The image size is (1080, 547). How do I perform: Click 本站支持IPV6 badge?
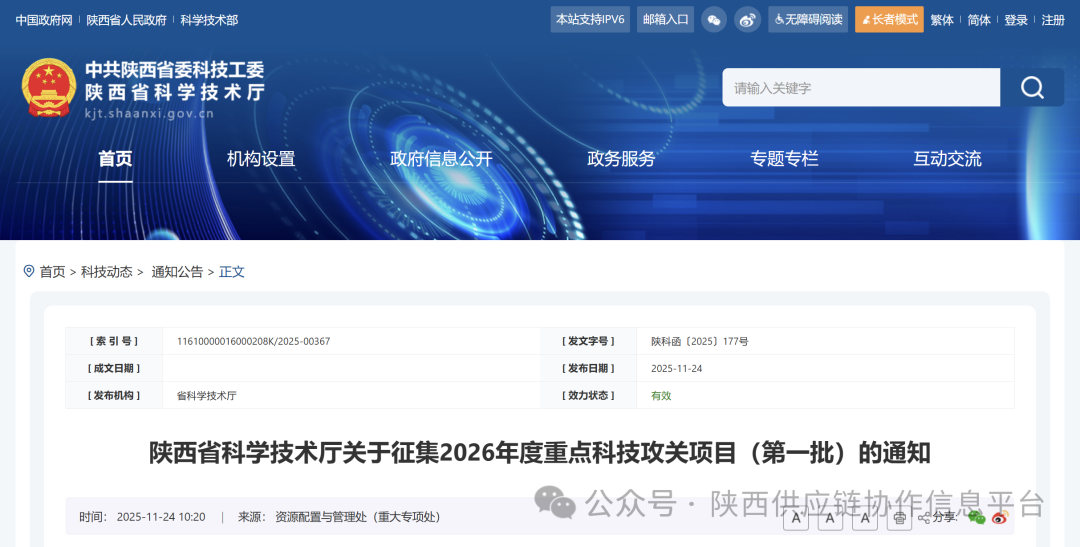[590, 20]
